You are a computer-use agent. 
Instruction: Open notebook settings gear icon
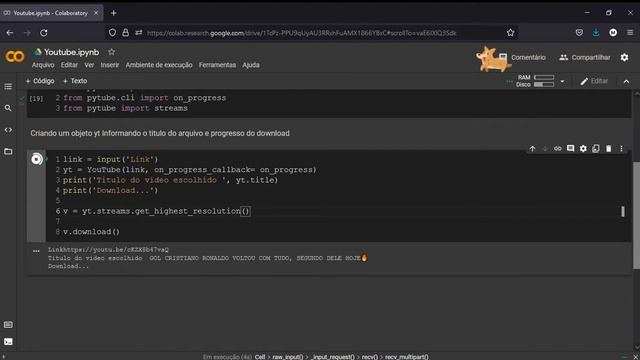click(624, 58)
